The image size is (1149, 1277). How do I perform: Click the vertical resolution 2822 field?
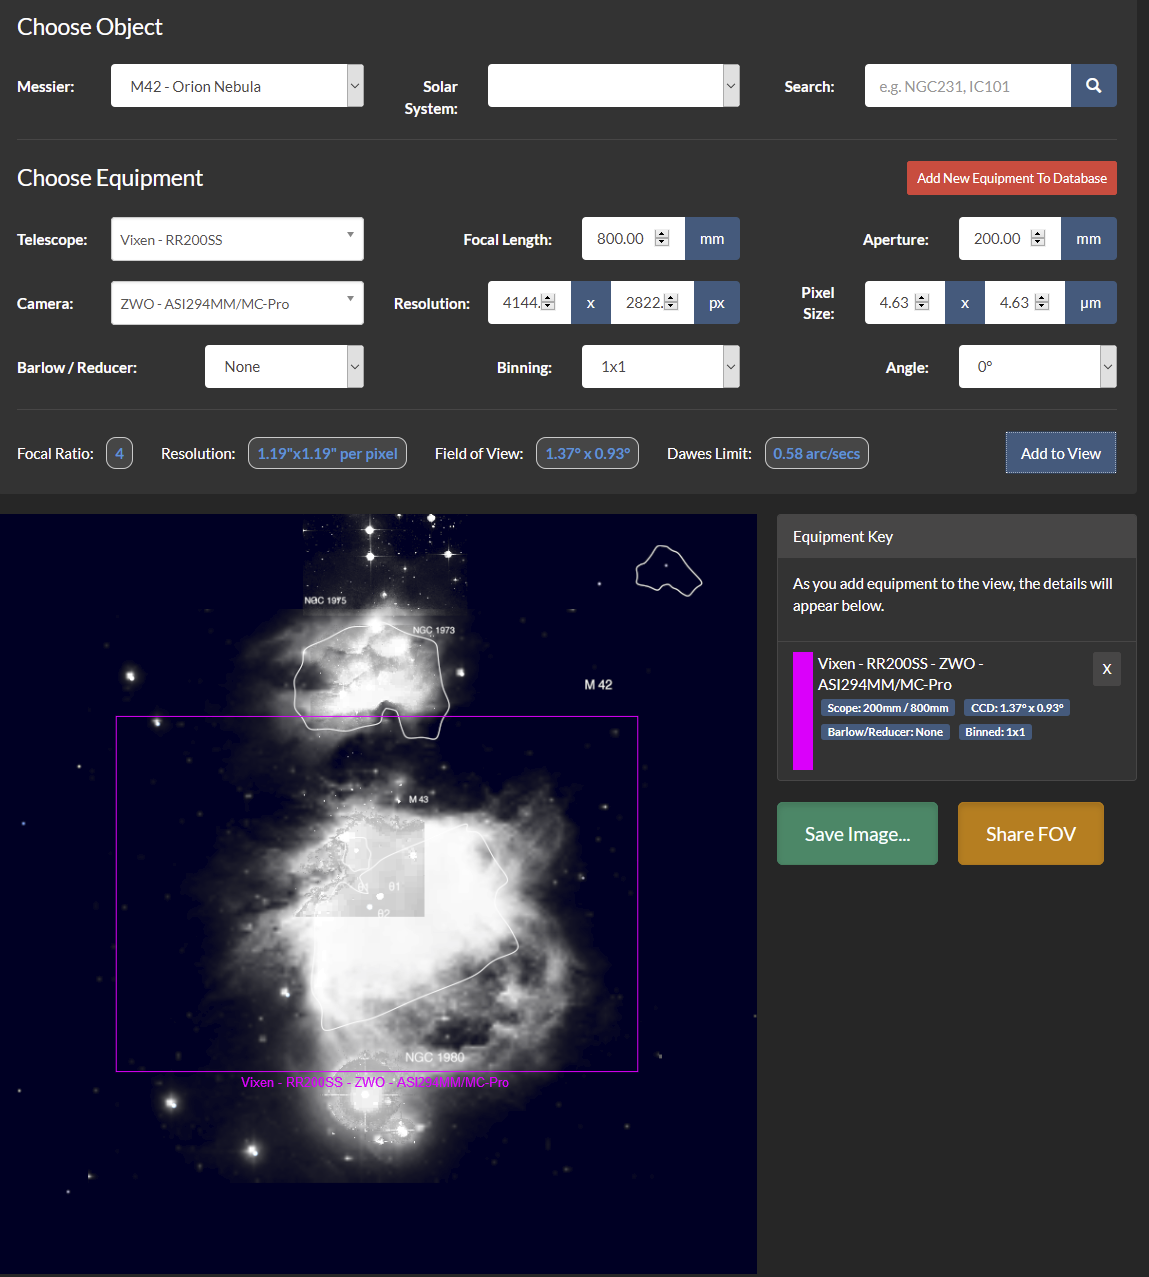(652, 303)
